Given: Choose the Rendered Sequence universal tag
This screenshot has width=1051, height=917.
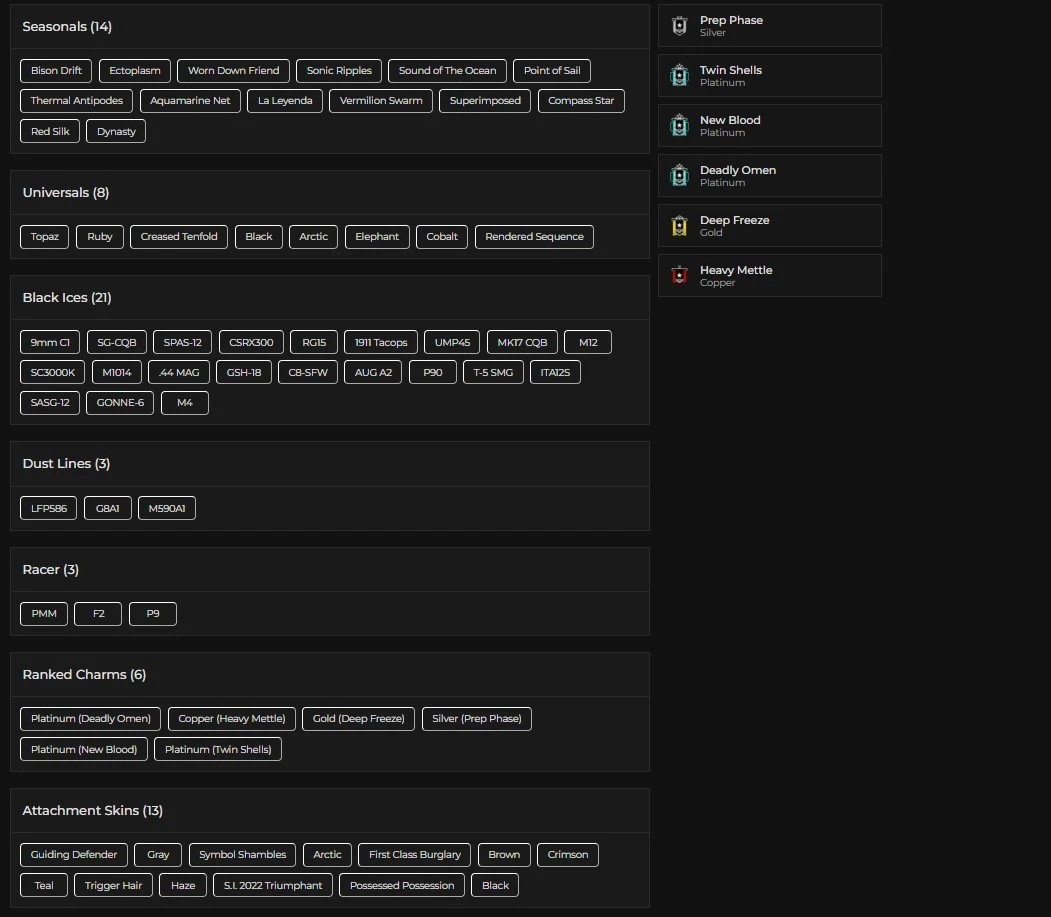Looking at the screenshot, I should [534, 237].
